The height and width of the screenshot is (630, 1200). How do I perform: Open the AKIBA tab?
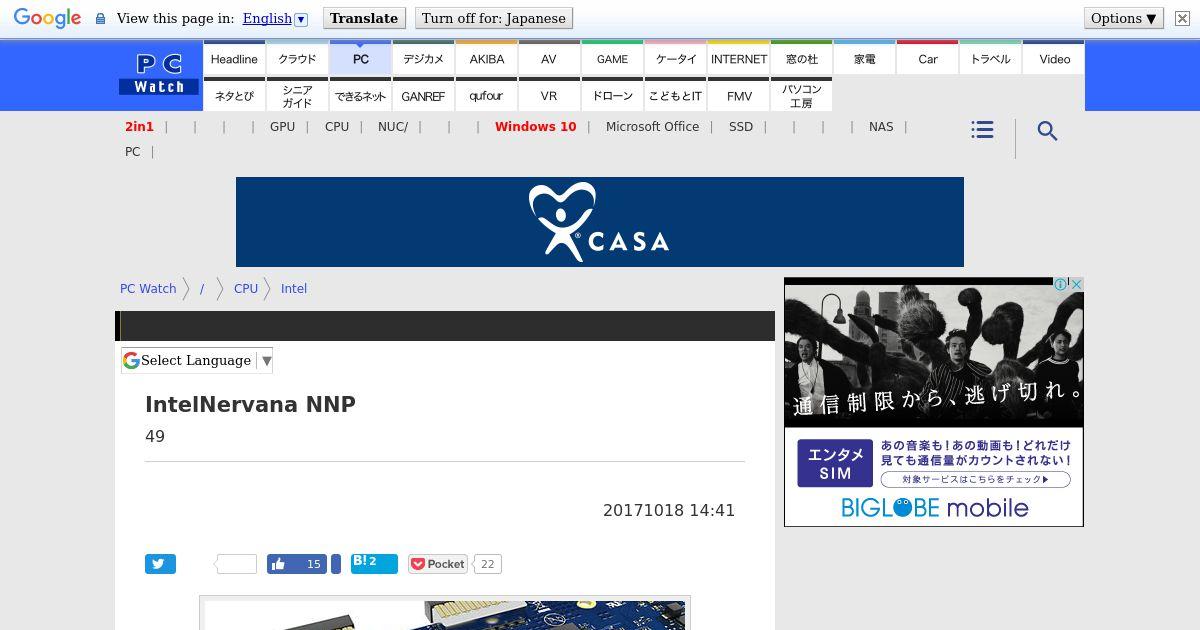486,59
